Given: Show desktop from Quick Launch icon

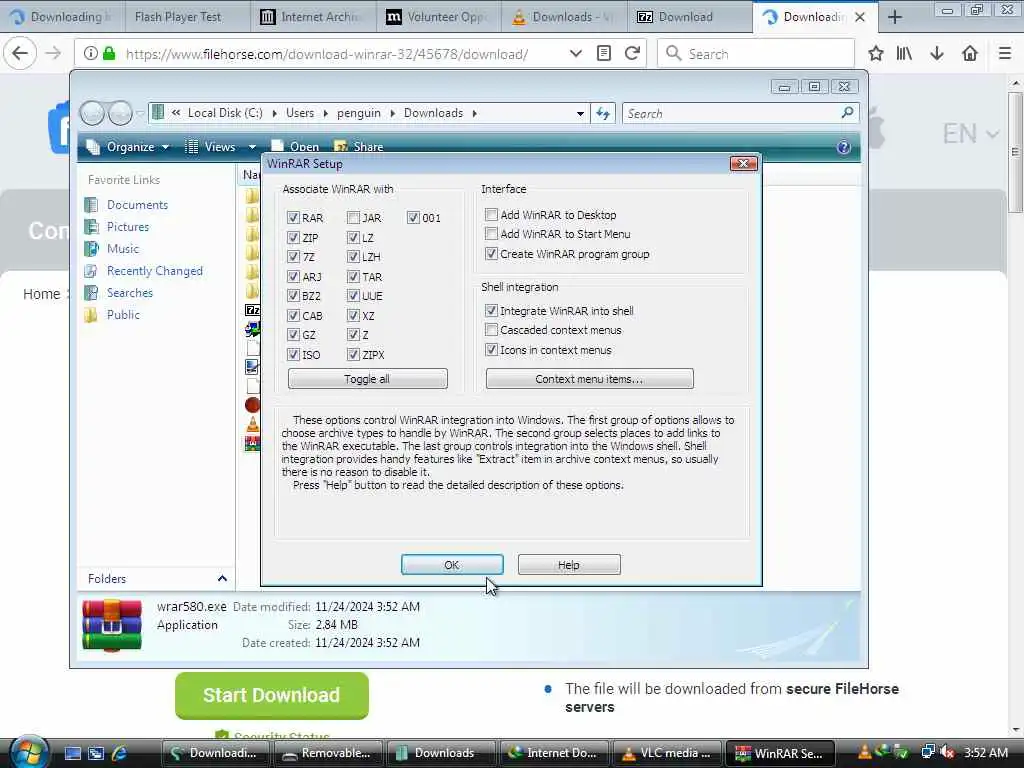Looking at the screenshot, I should [72, 753].
